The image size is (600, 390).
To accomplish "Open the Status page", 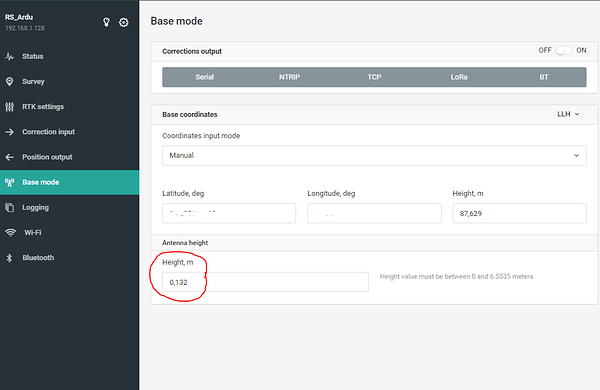I will coord(69,57).
